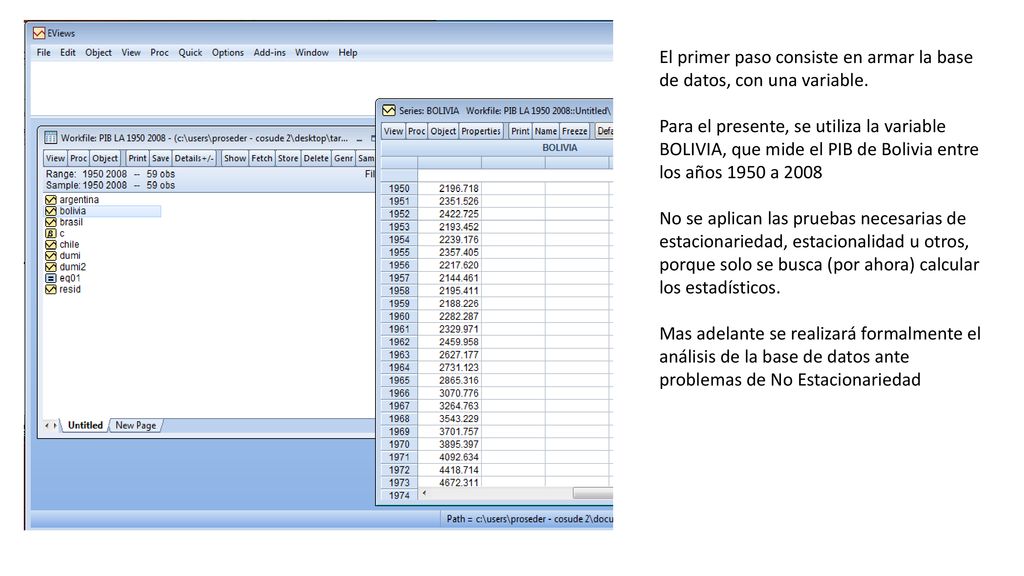
Task: Click horizontal scrollbar left arrow in Series window
Action: 424,493
